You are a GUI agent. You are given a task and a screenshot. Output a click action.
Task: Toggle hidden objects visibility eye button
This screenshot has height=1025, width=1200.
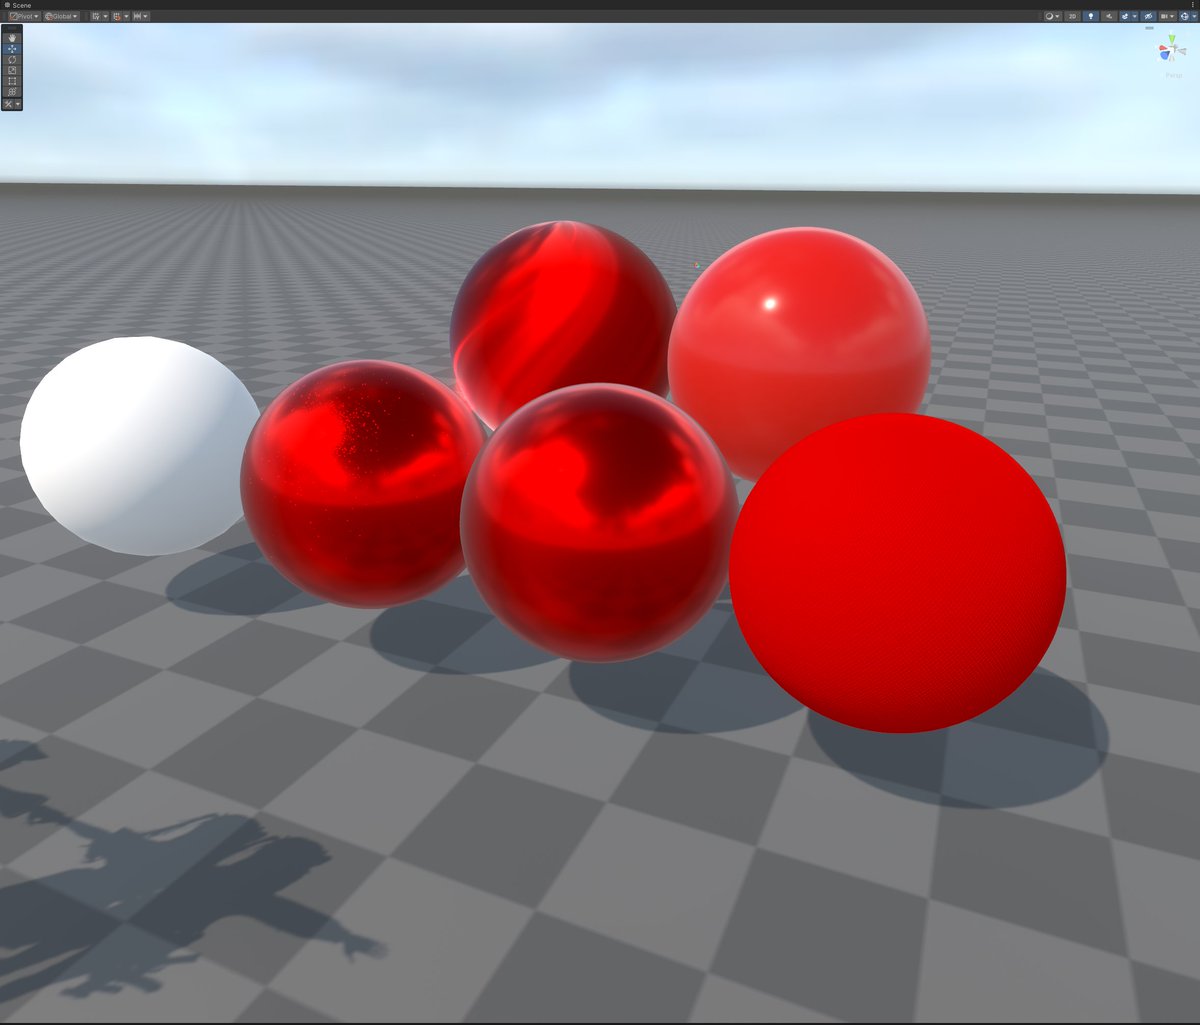pos(1148,16)
